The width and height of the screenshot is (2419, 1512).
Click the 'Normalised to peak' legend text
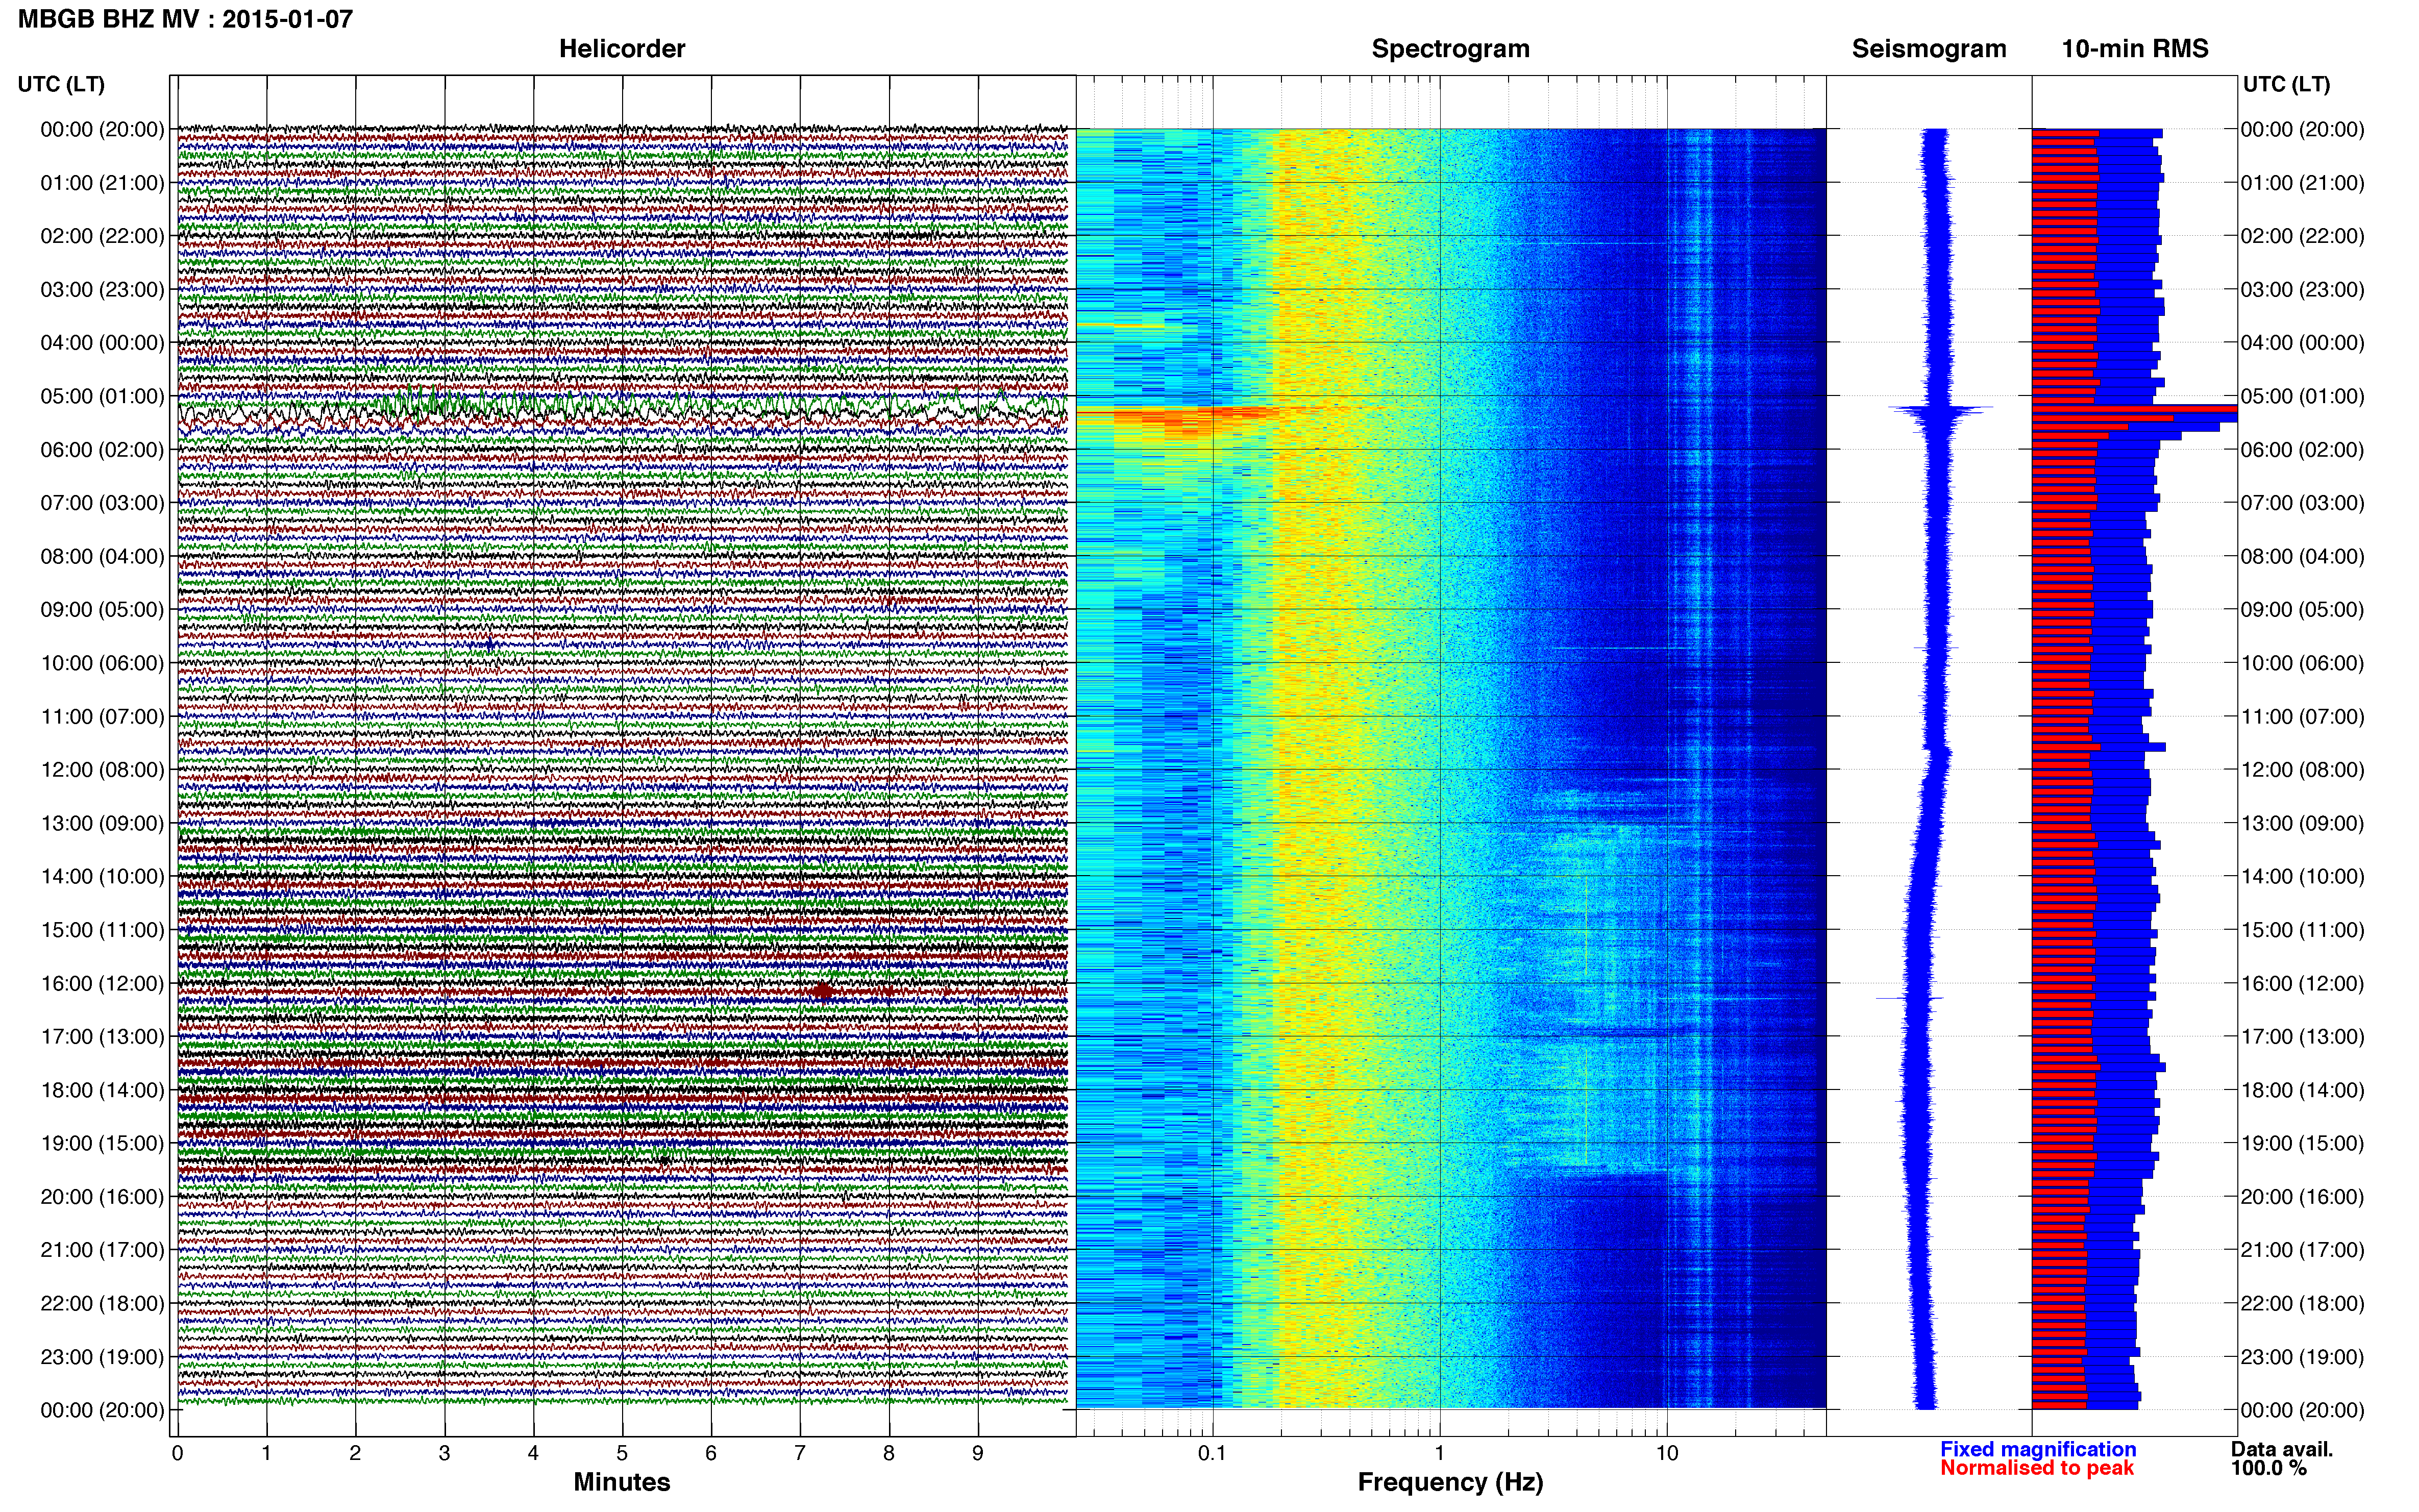click(x=2037, y=1468)
